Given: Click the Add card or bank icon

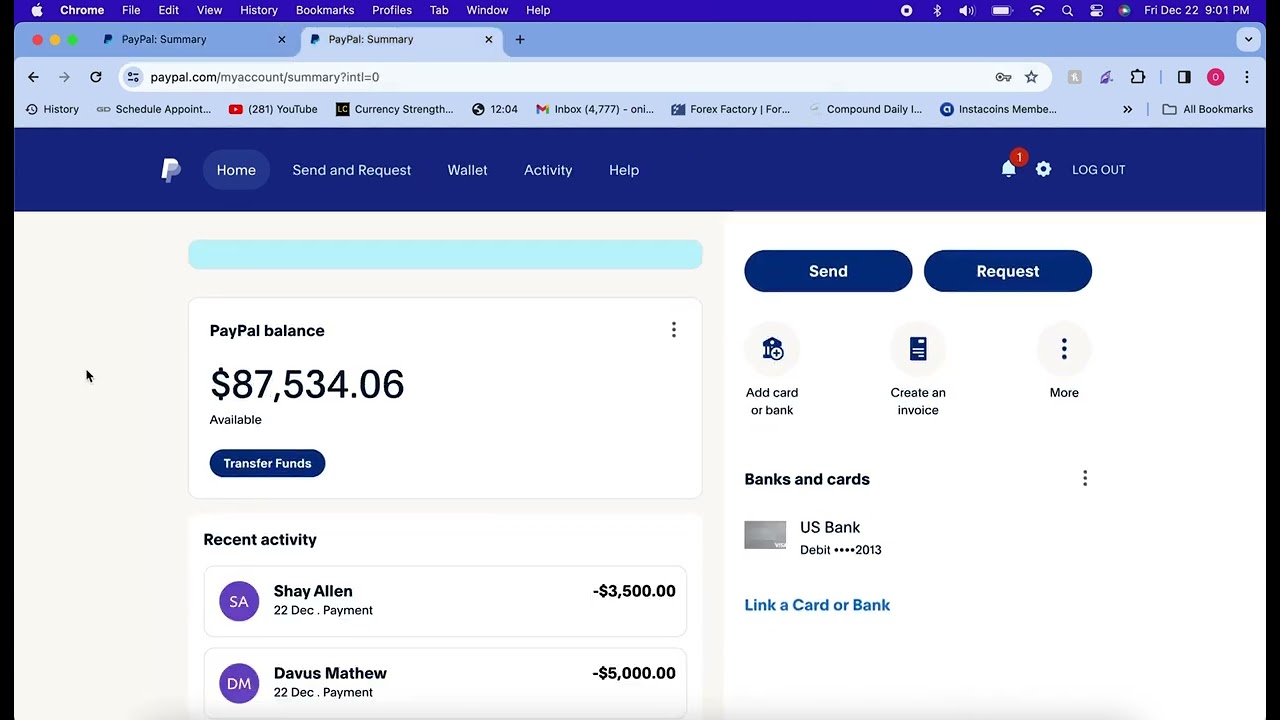Looking at the screenshot, I should (772, 349).
